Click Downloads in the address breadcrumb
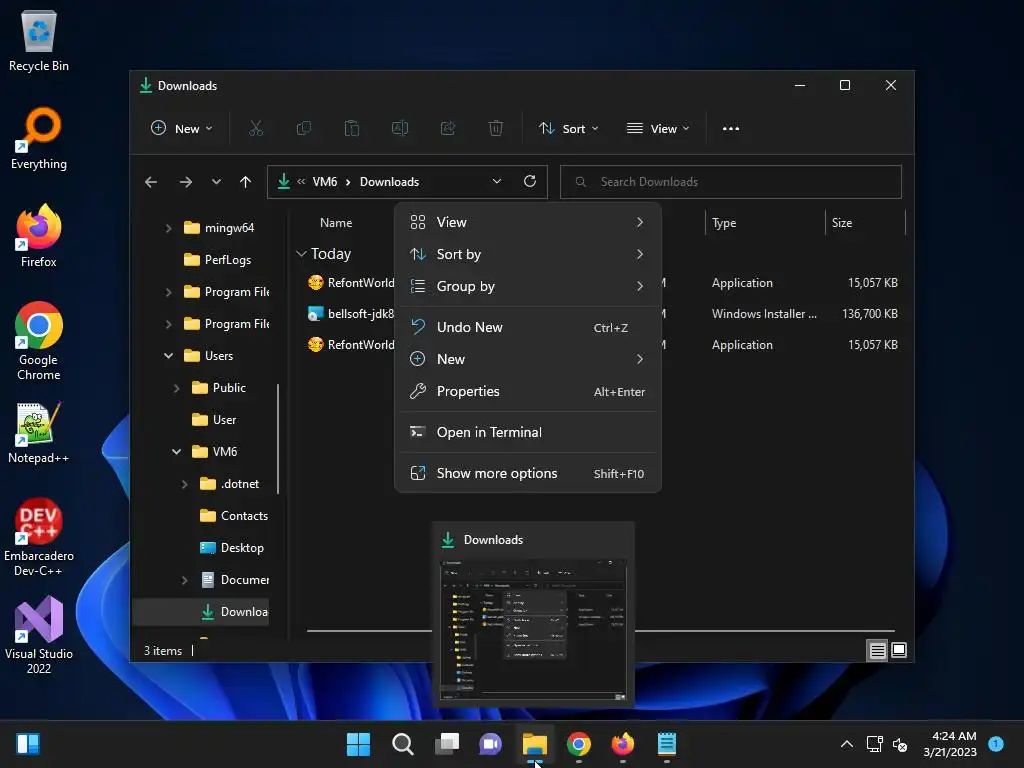 click(389, 182)
